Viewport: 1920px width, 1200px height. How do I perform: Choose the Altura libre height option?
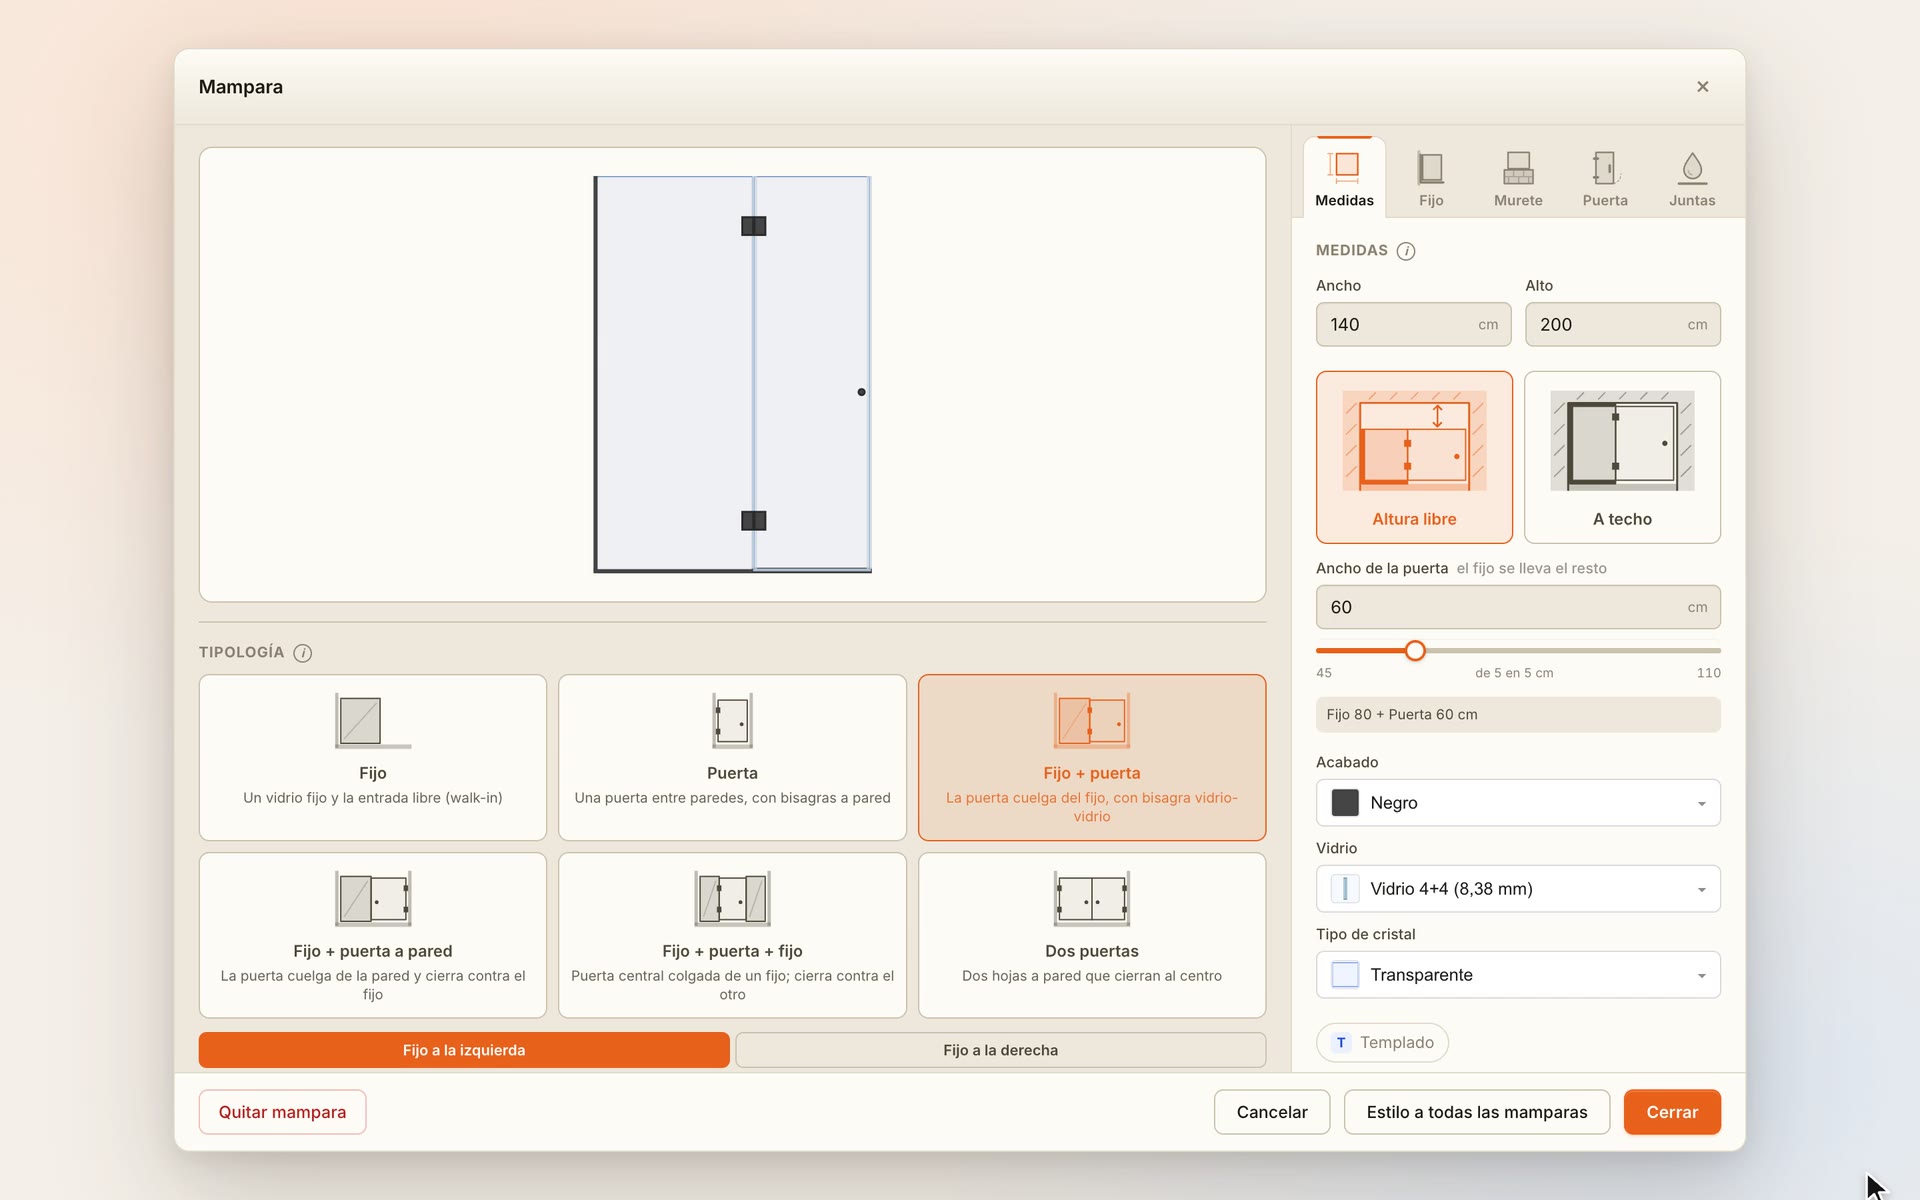click(1414, 457)
